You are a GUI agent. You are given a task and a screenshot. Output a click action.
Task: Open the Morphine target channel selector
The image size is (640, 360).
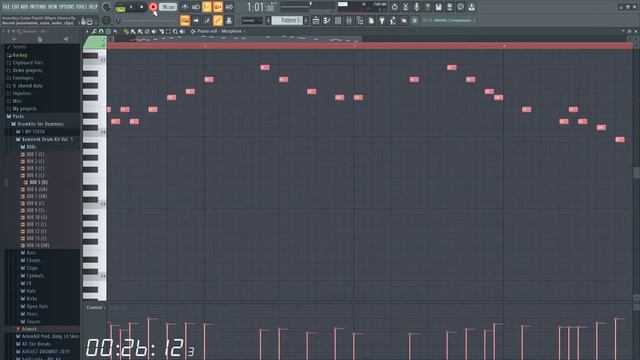click(x=232, y=31)
